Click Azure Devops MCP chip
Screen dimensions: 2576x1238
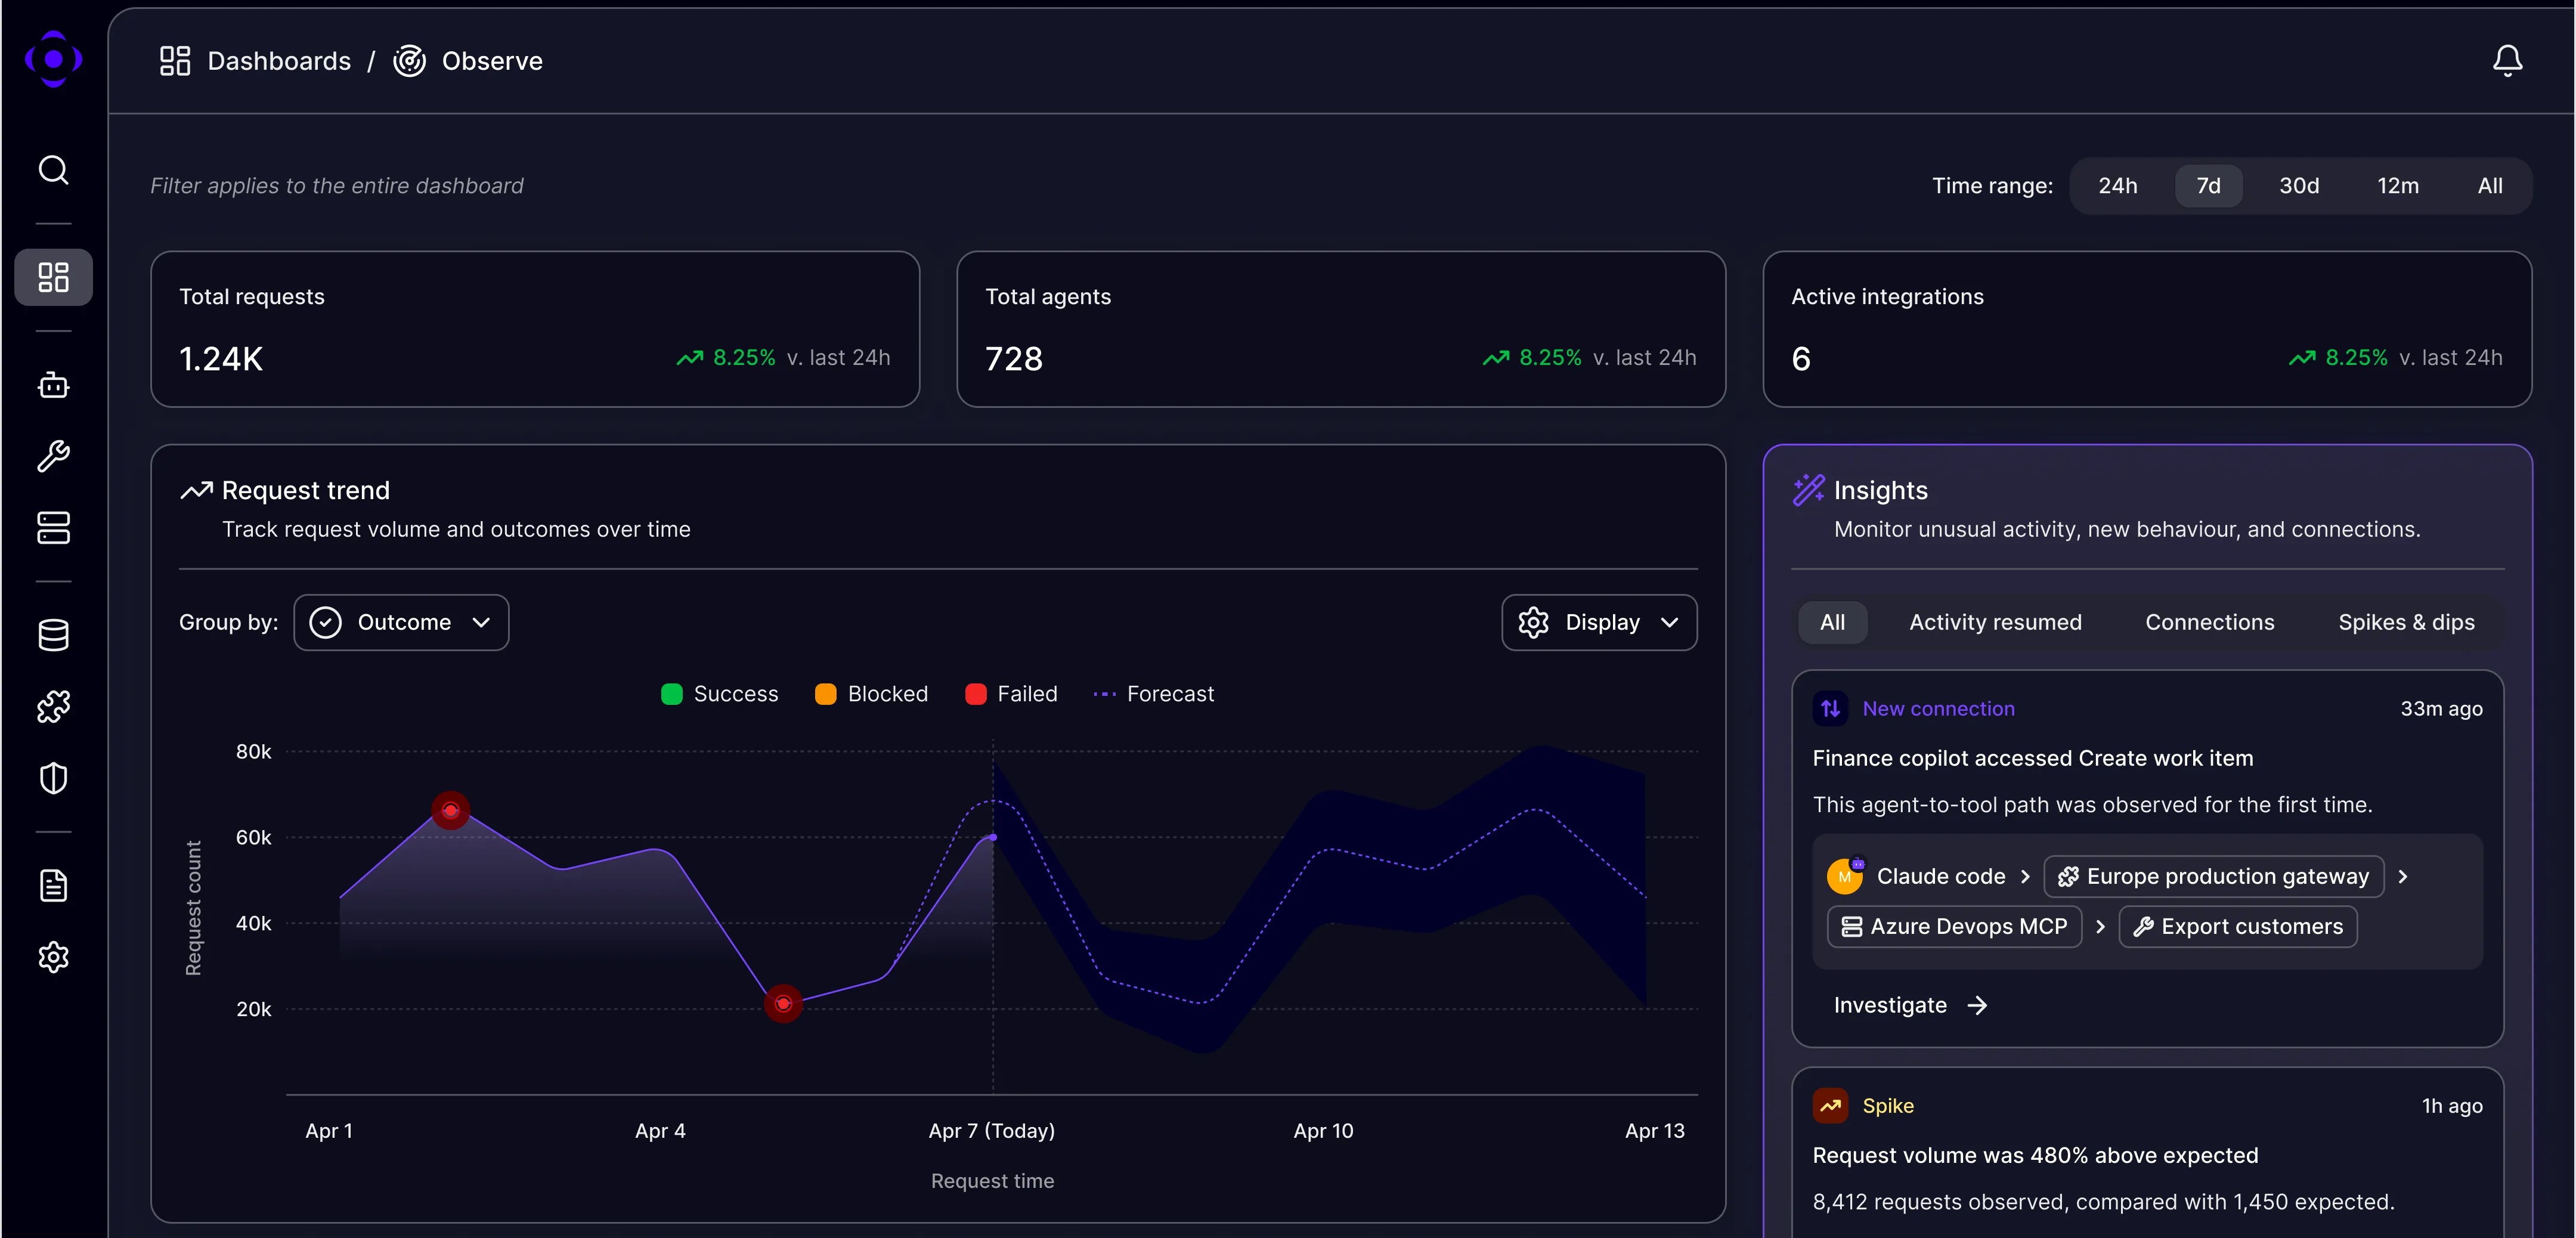click(1954, 926)
